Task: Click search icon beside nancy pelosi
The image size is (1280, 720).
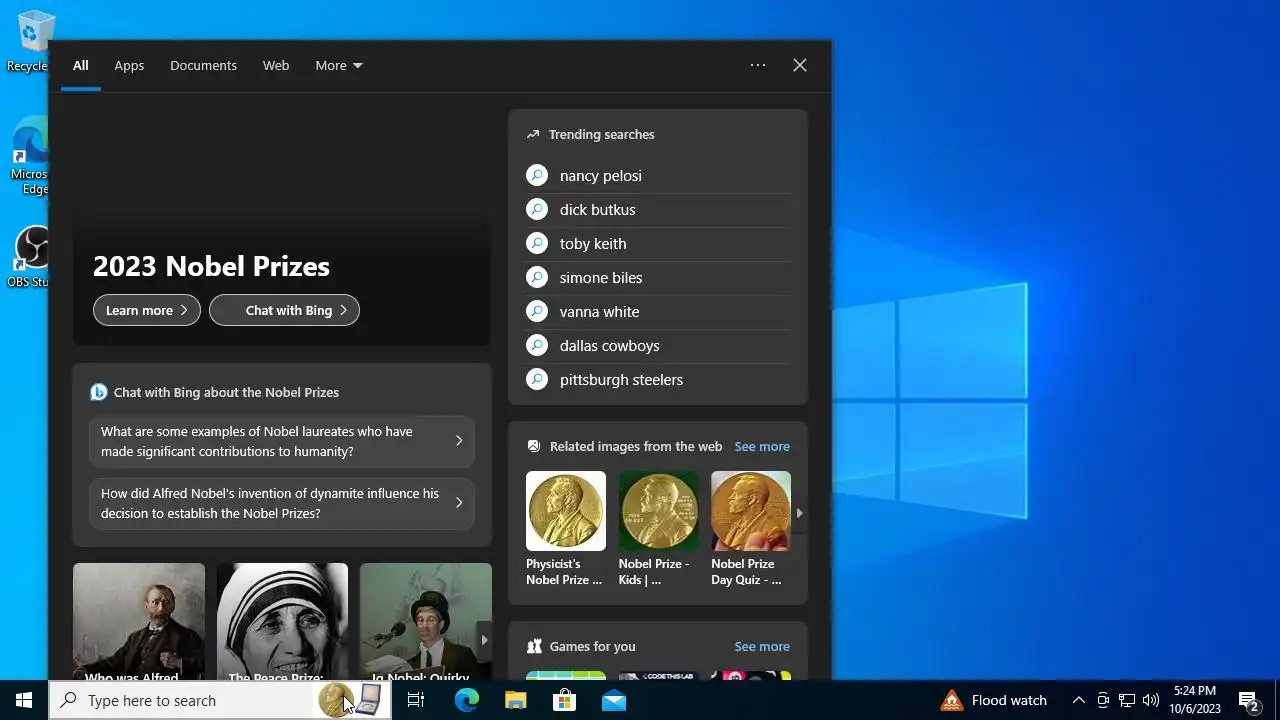Action: (x=537, y=175)
